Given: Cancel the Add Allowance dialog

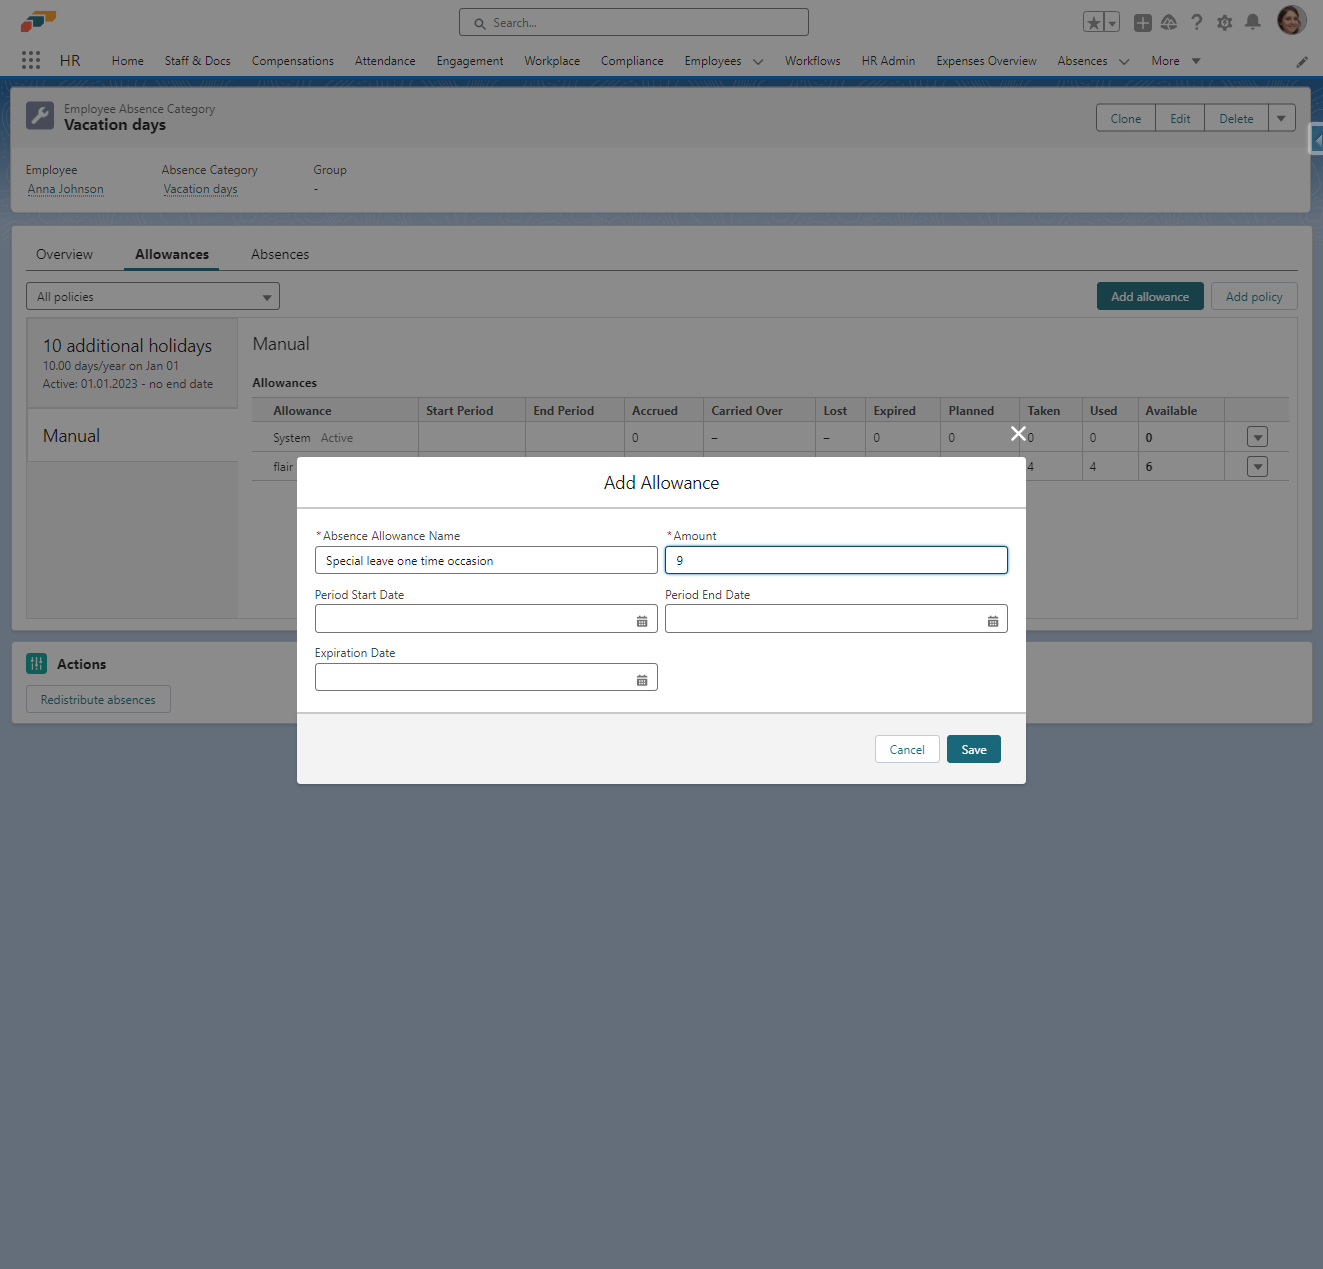Looking at the screenshot, I should [906, 749].
